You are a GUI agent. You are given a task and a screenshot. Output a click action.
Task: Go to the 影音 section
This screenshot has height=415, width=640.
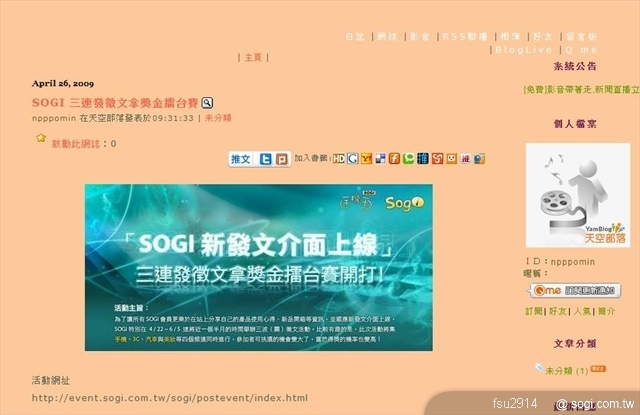click(420, 37)
